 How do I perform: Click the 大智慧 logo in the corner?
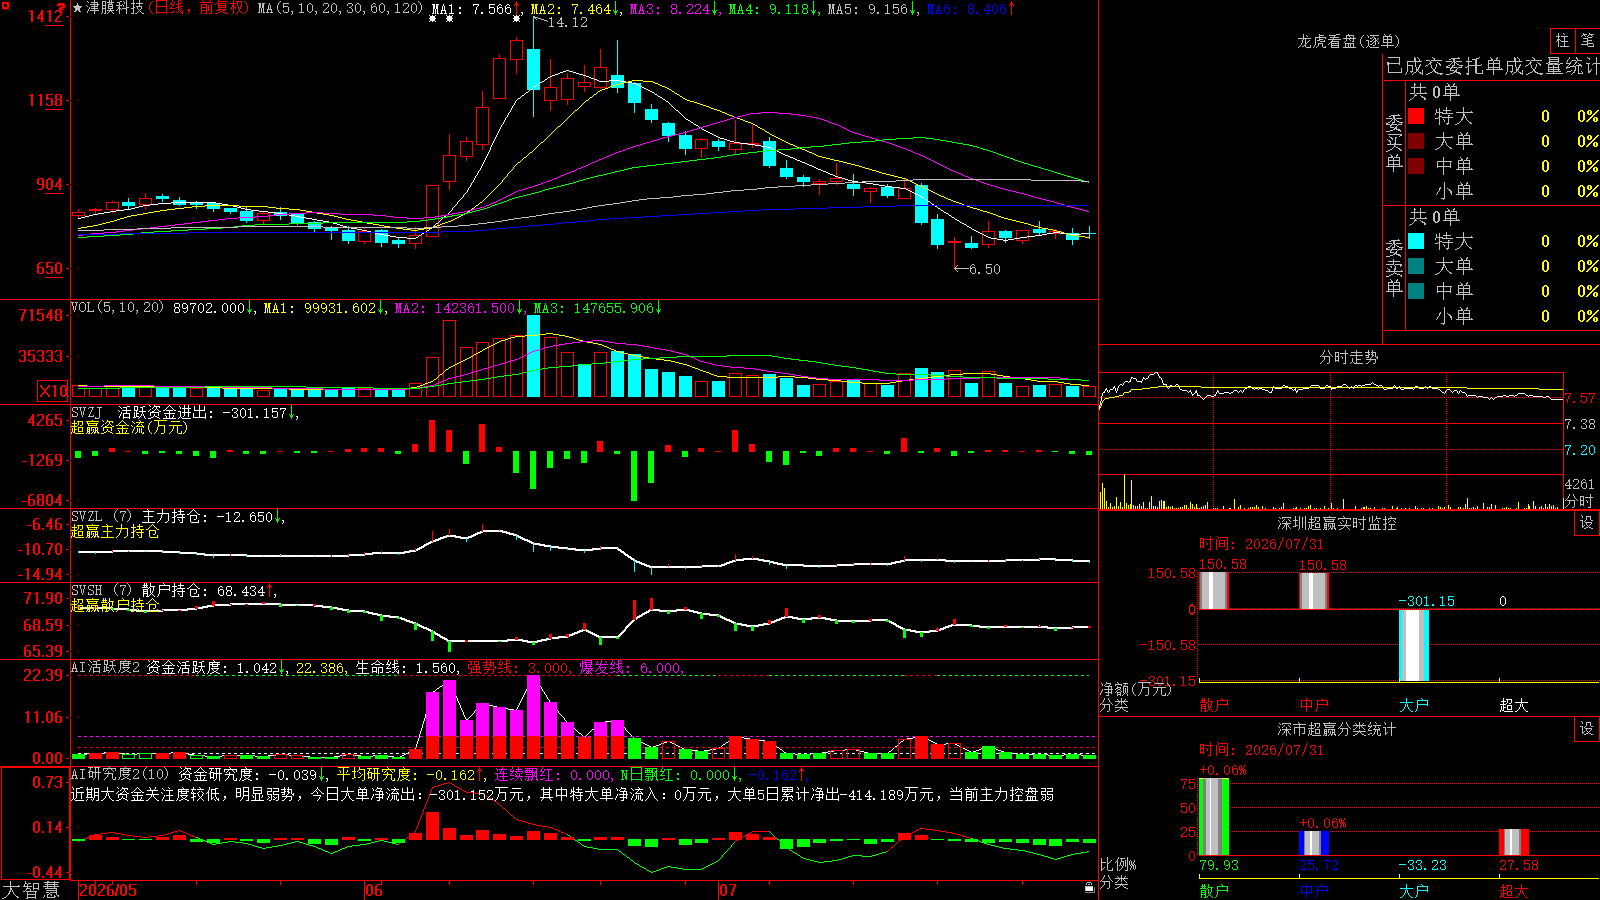(31, 889)
